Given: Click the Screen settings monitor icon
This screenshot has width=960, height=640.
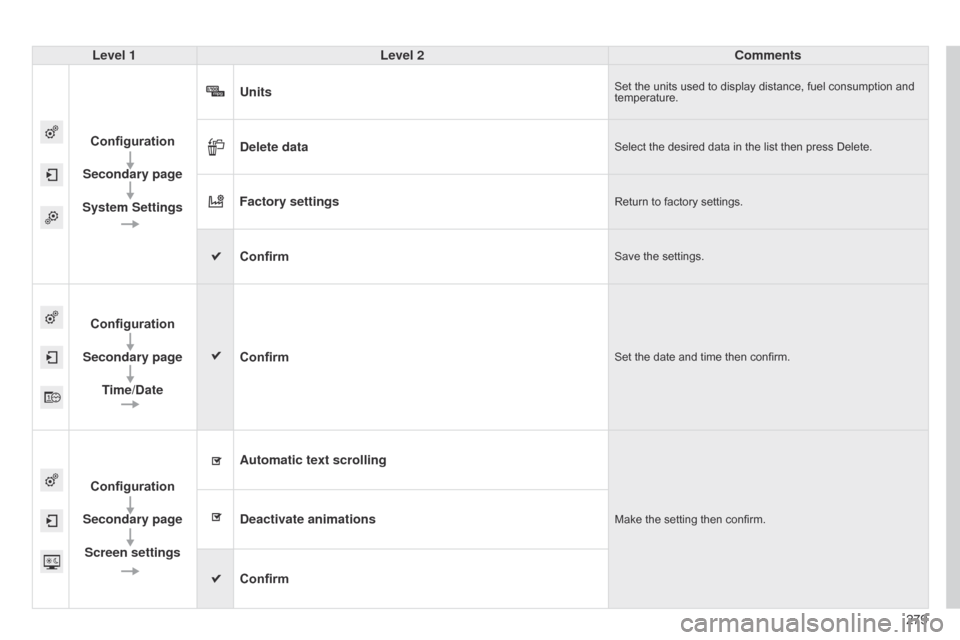Looking at the screenshot, I should pos(51,561).
